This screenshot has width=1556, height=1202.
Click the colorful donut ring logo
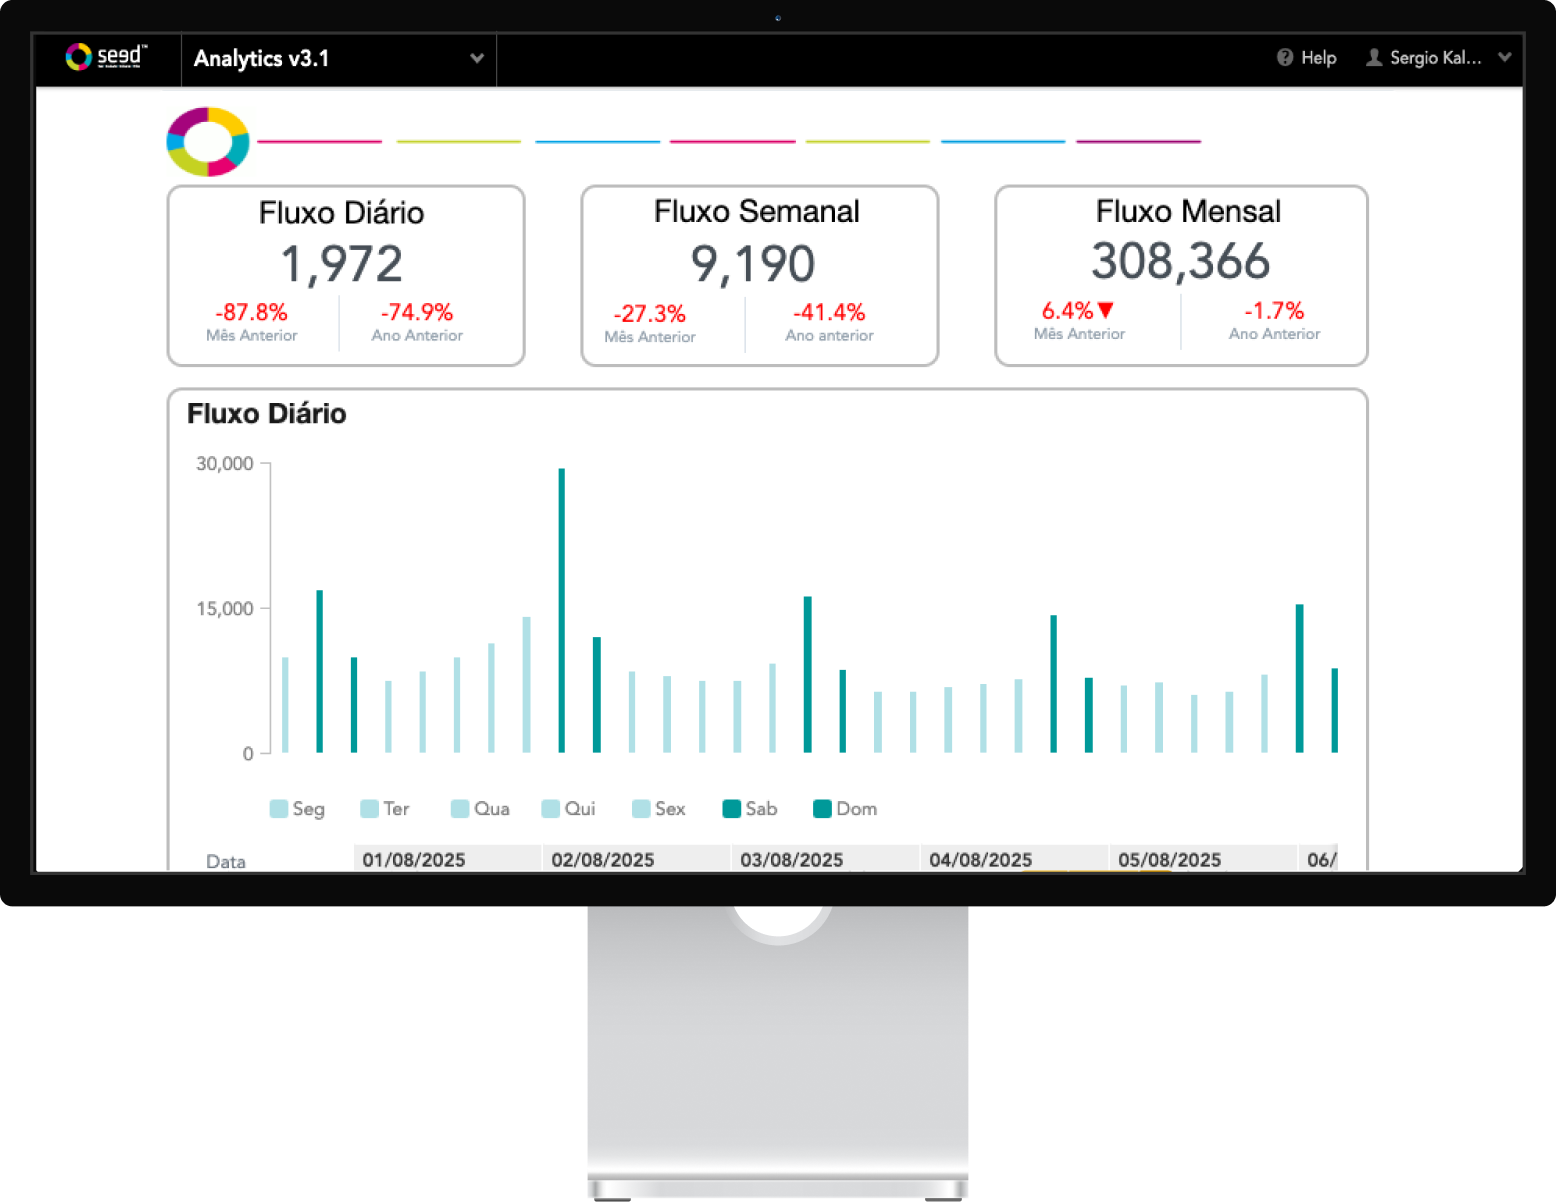(208, 142)
